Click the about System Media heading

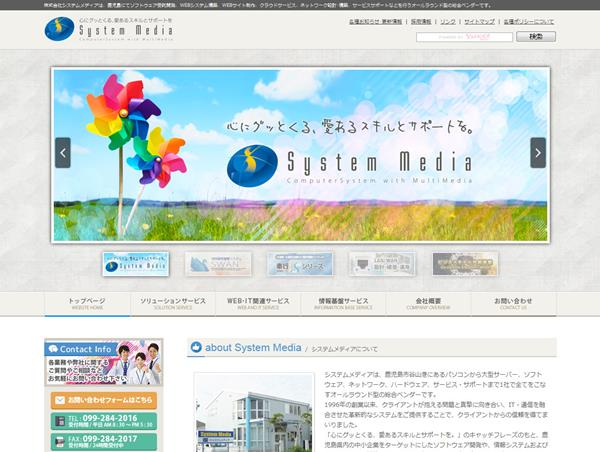tap(253, 348)
